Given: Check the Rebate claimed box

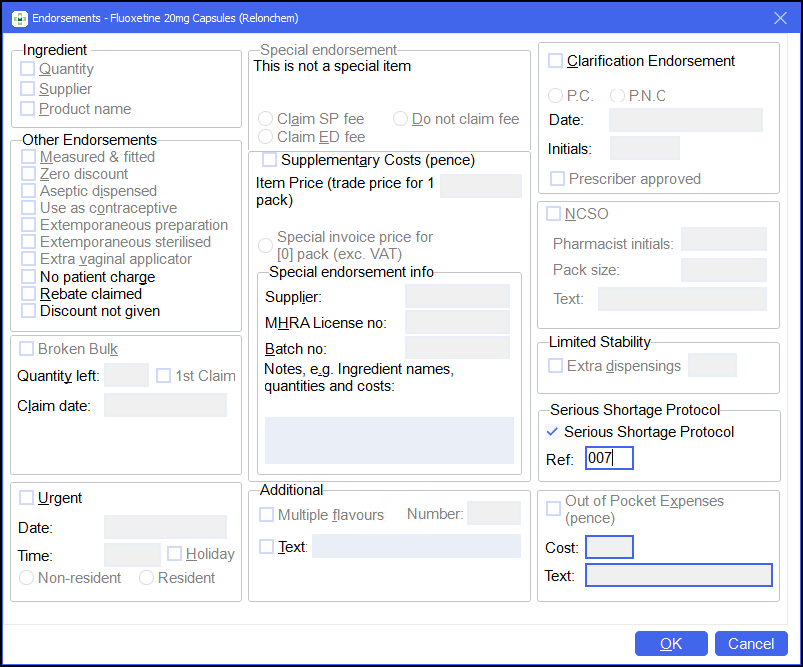Looking at the screenshot, I should tap(28, 294).
